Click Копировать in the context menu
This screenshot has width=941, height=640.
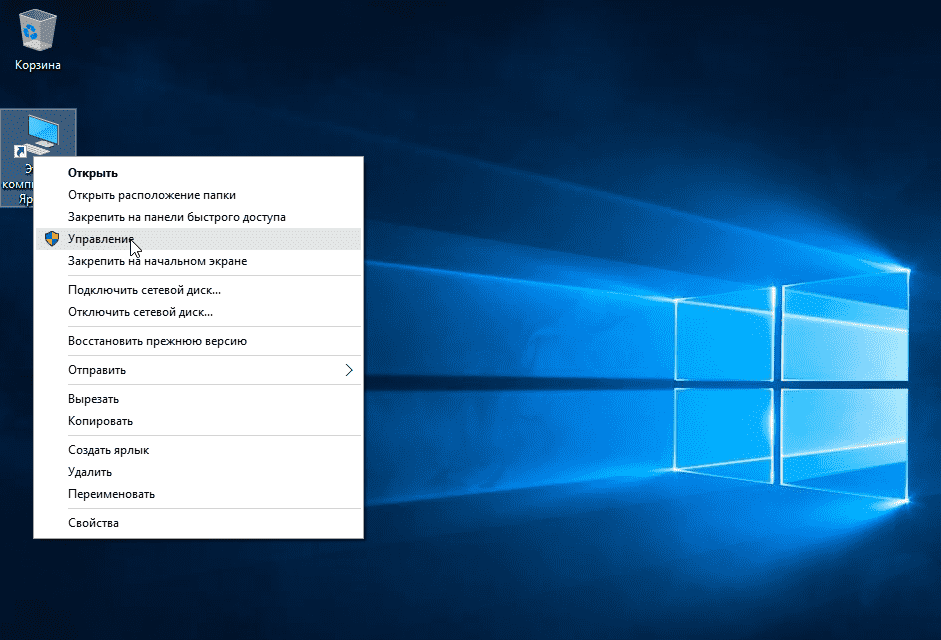[100, 421]
